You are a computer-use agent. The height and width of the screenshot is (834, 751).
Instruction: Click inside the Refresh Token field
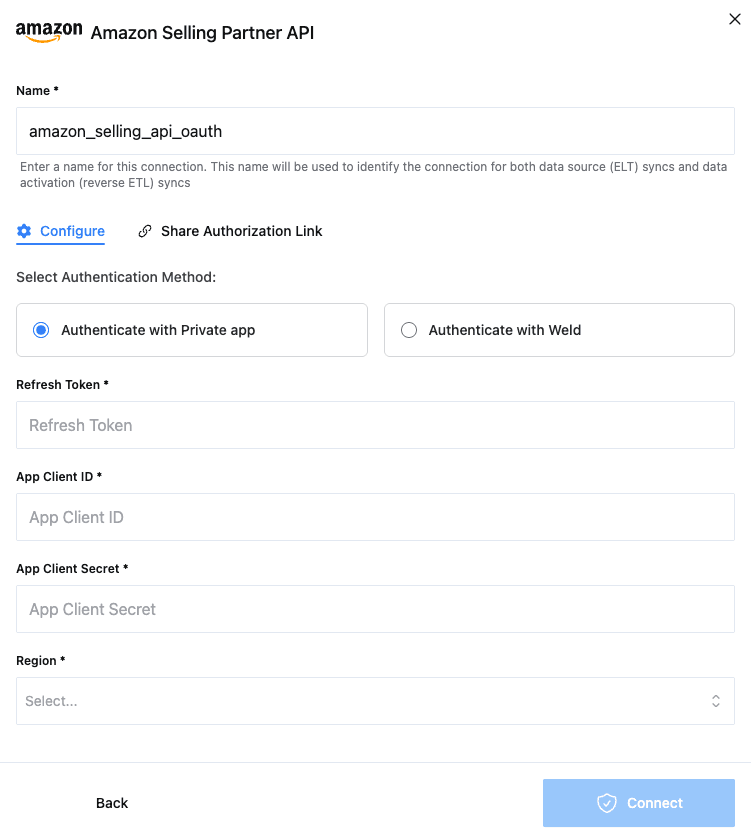click(x=375, y=425)
